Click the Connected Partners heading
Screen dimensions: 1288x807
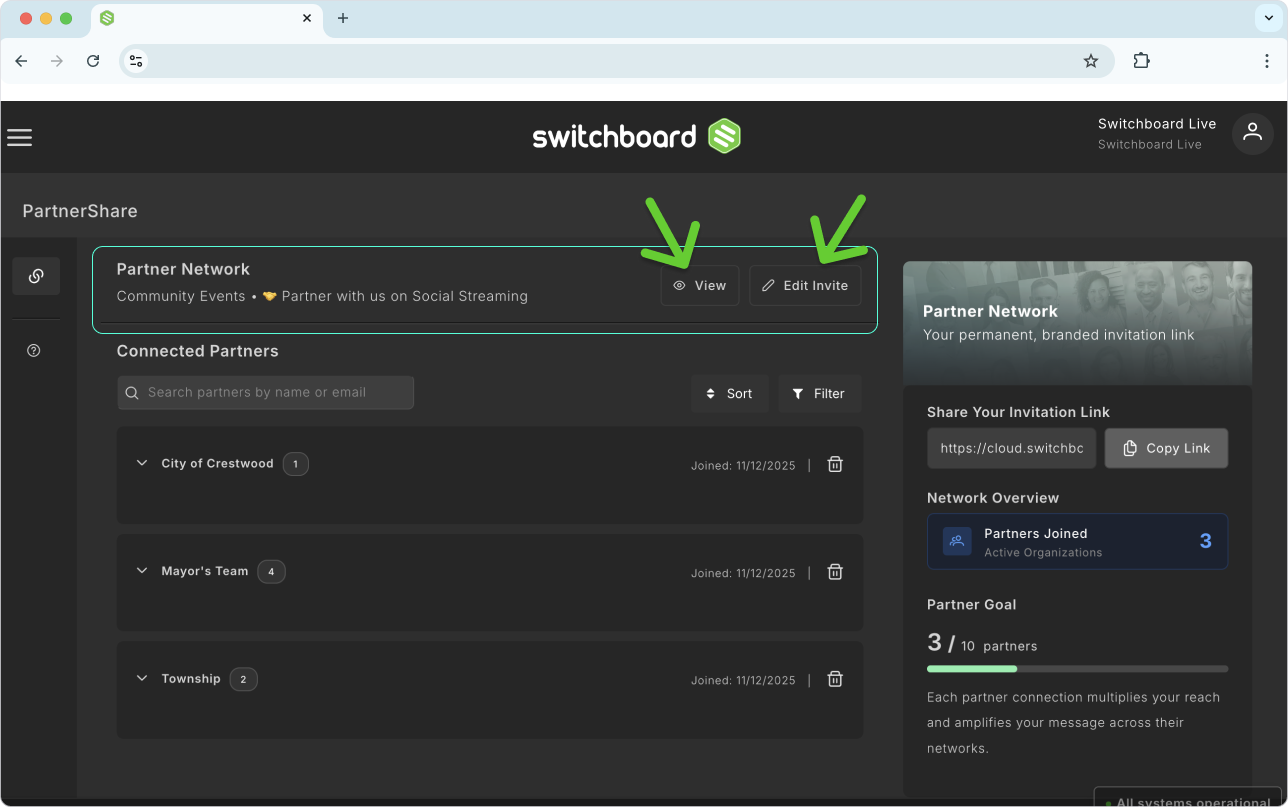[x=198, y=351]
